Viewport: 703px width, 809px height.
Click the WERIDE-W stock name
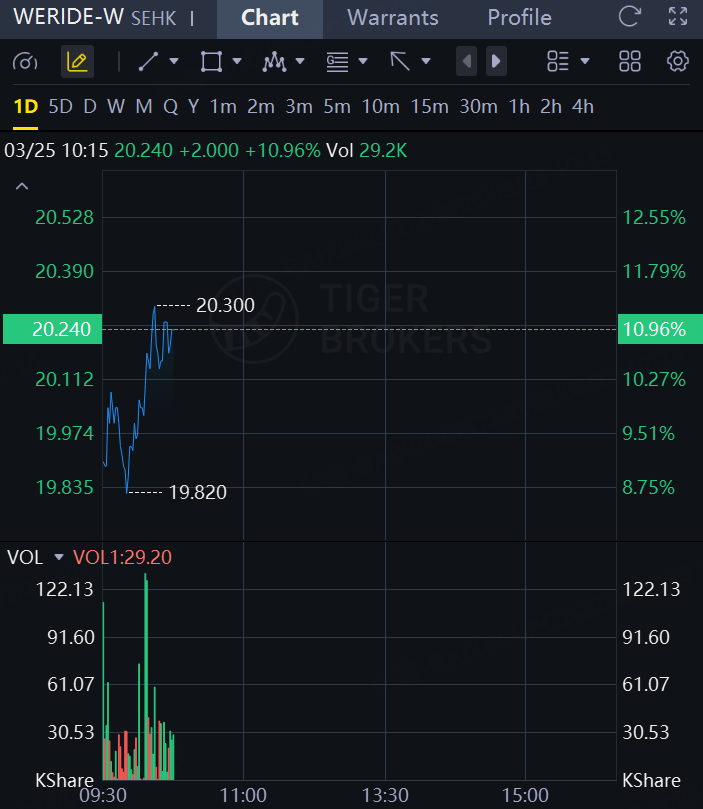[69, 17]
